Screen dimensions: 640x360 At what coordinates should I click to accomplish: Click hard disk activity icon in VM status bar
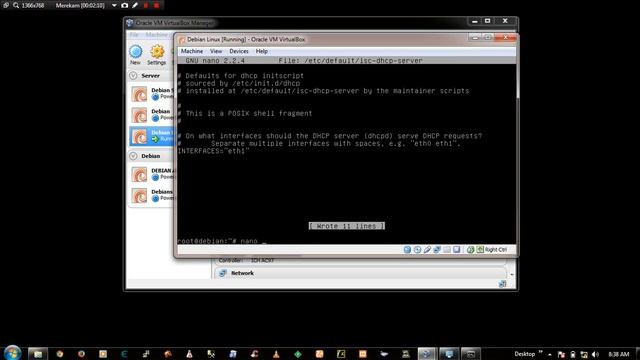(x=407, y=249)
